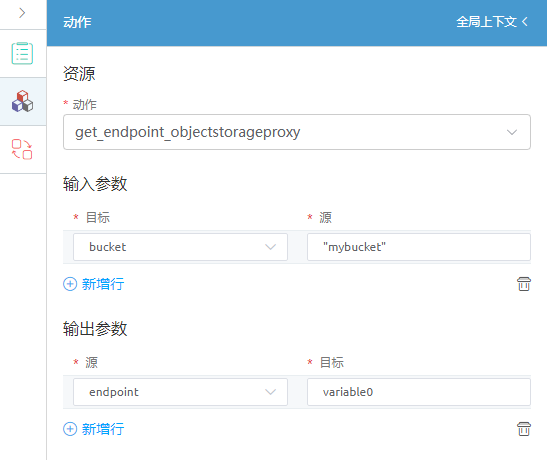
Task: Click the "mybucket" source input field
Action: (x=419, y=247)
